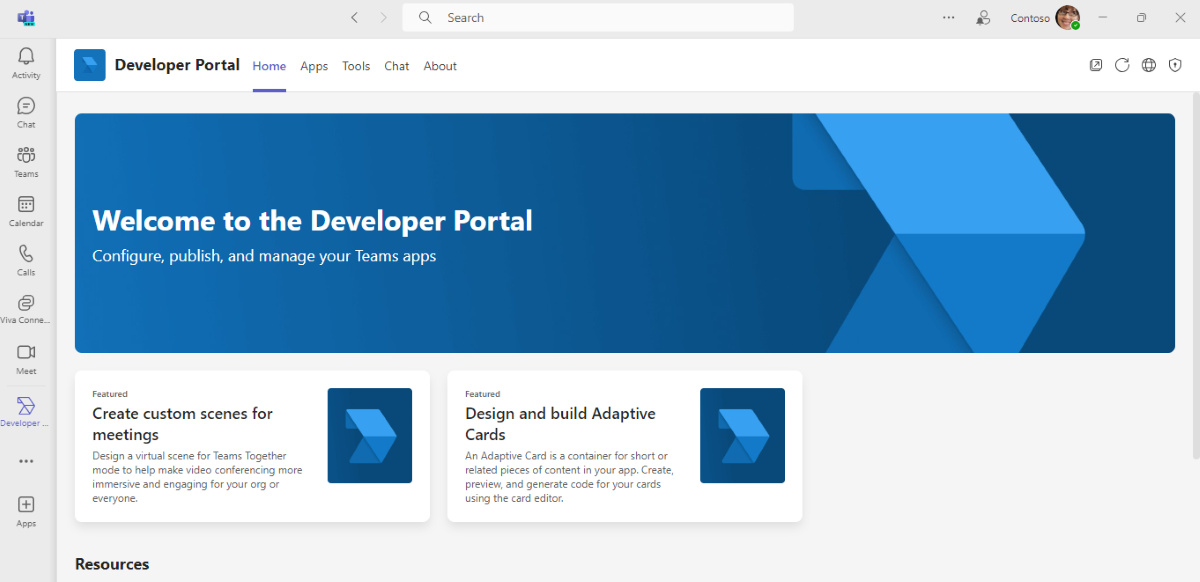Open Create custom scenes for meetings card
The image size is (1200, 582).
point(252,446)
